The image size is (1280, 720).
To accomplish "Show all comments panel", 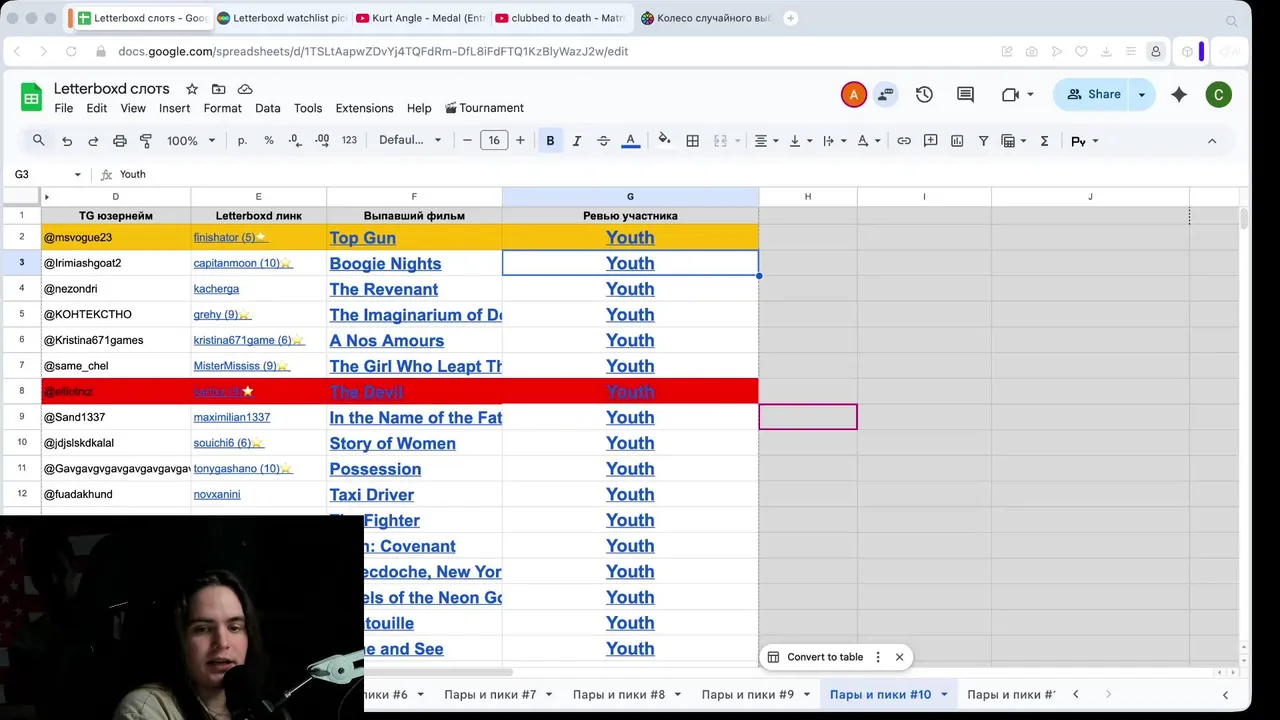I will [x=965, y=94].
